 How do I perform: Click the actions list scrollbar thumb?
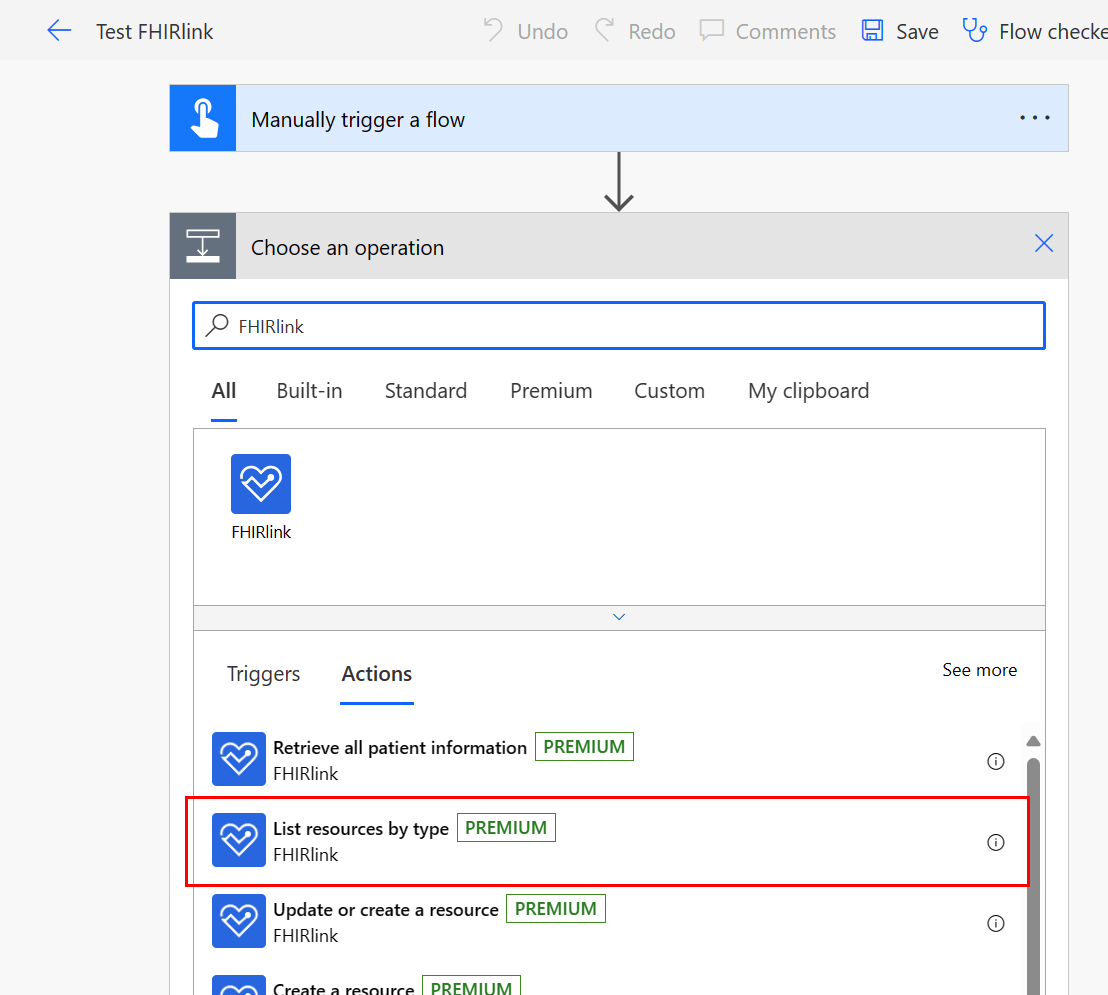click(1033, 876)
